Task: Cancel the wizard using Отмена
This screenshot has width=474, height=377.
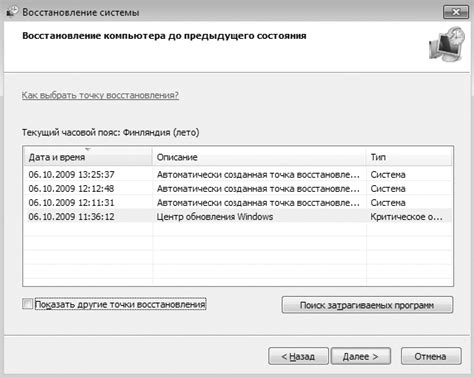Action: 431,356
